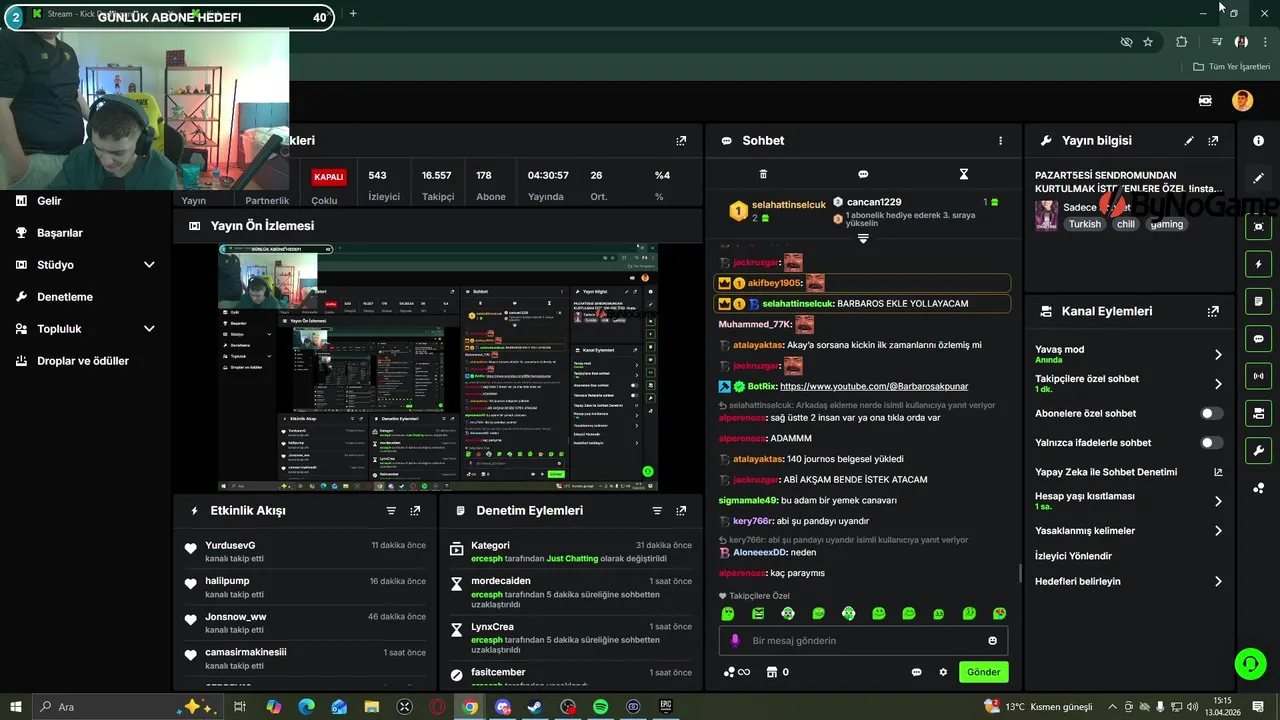This screenshot has height=720, width=1280.
Task: Pop out the stats panel next to Sohbet
Action: [x=681, y=141]
